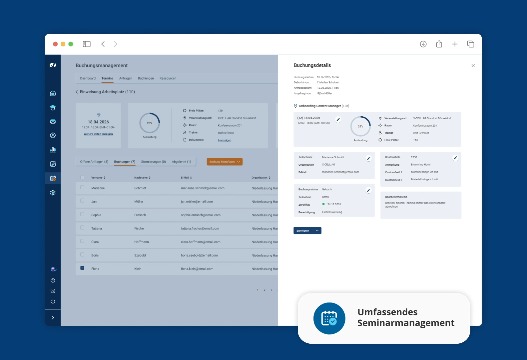Select the highlighted calendar booking sidebar icon
Screen dimensions: 527x360
(53, 178)
